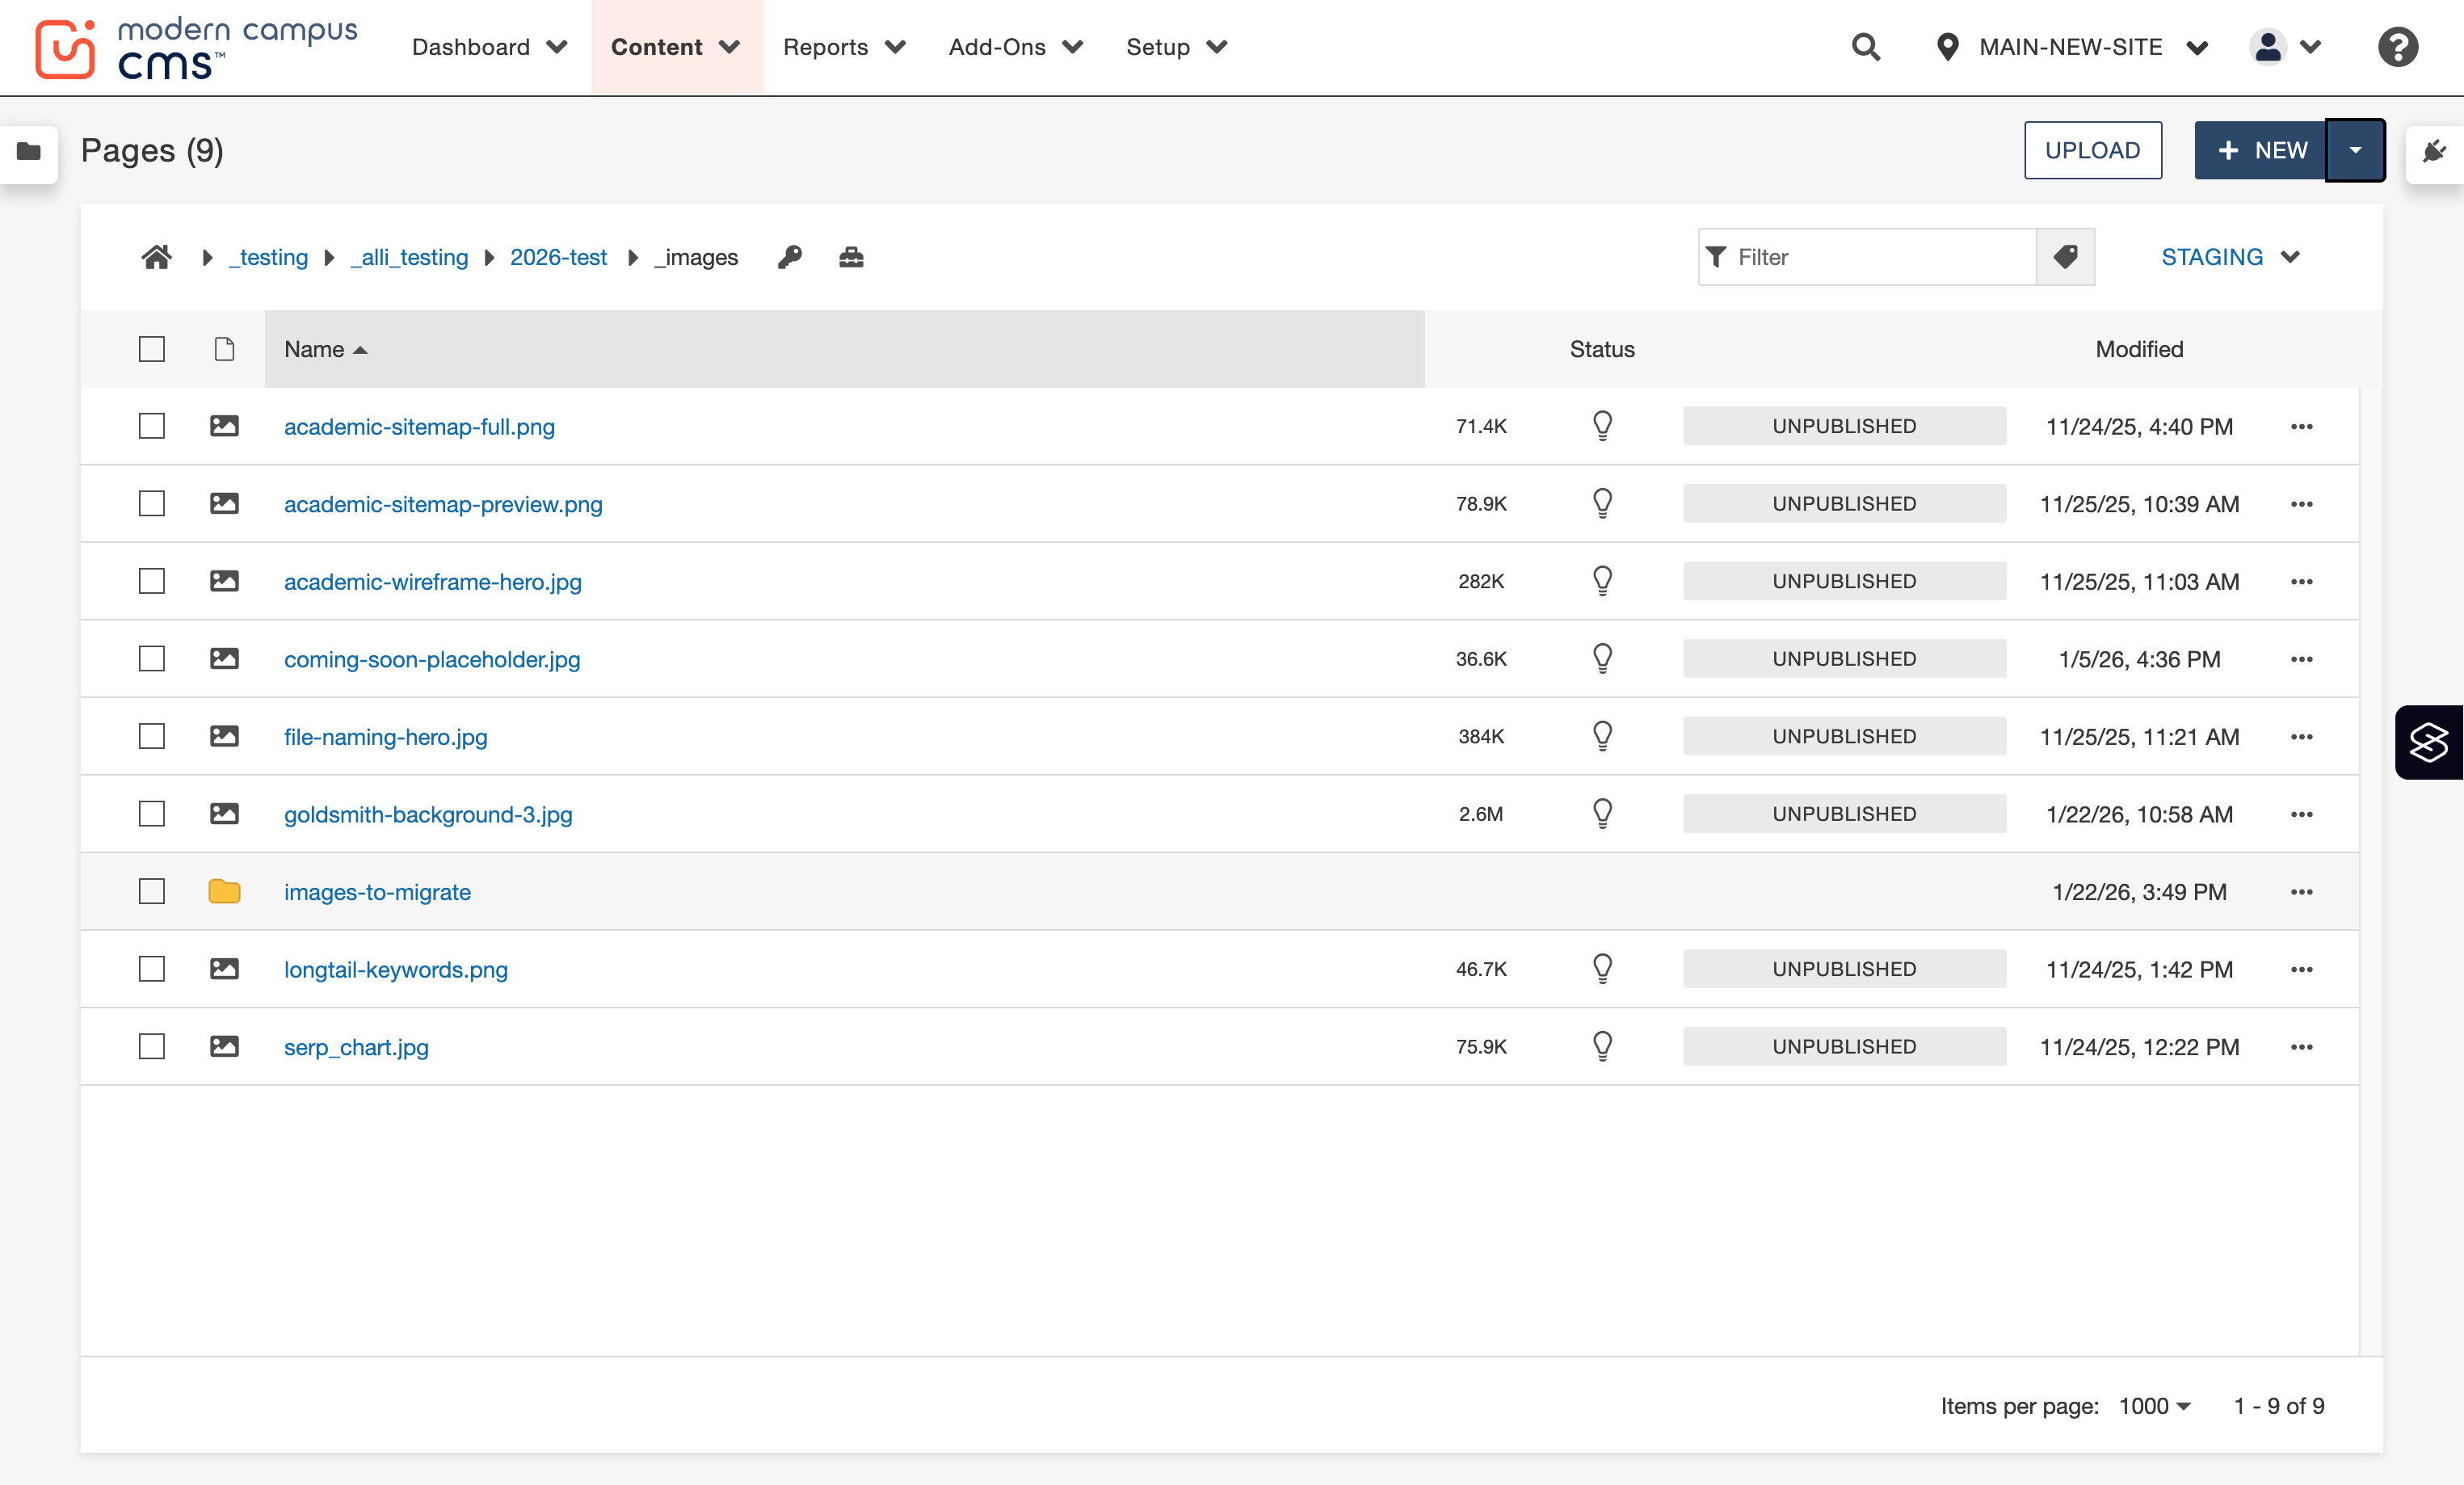Open the MAIN-NEW-SITE site selector
Image resolution: width=2464 pixels, height=1485 pixels.
(x=2071, y=47)
